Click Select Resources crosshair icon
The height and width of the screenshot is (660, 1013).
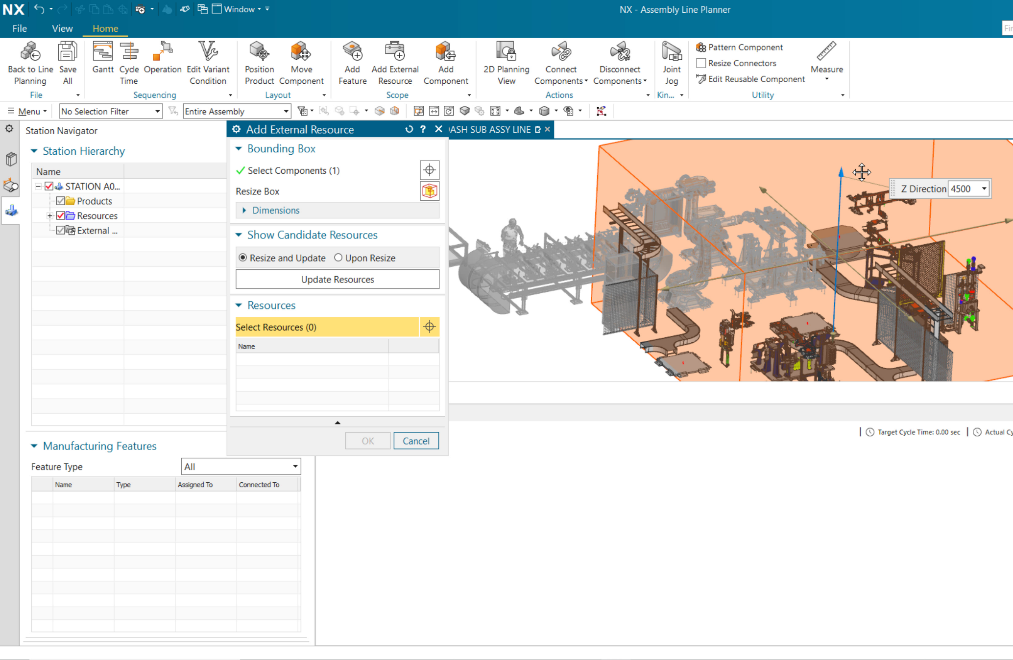pos(430,327)
